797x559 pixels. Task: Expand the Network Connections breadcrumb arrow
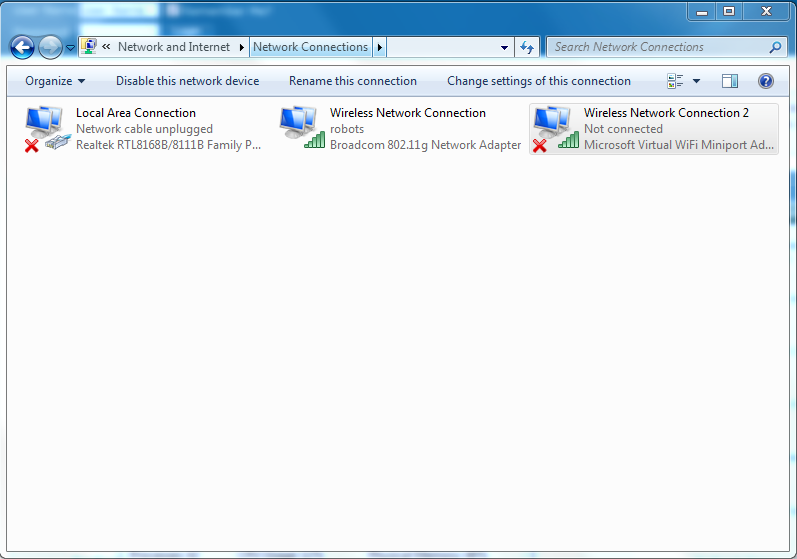click(380, 47)
